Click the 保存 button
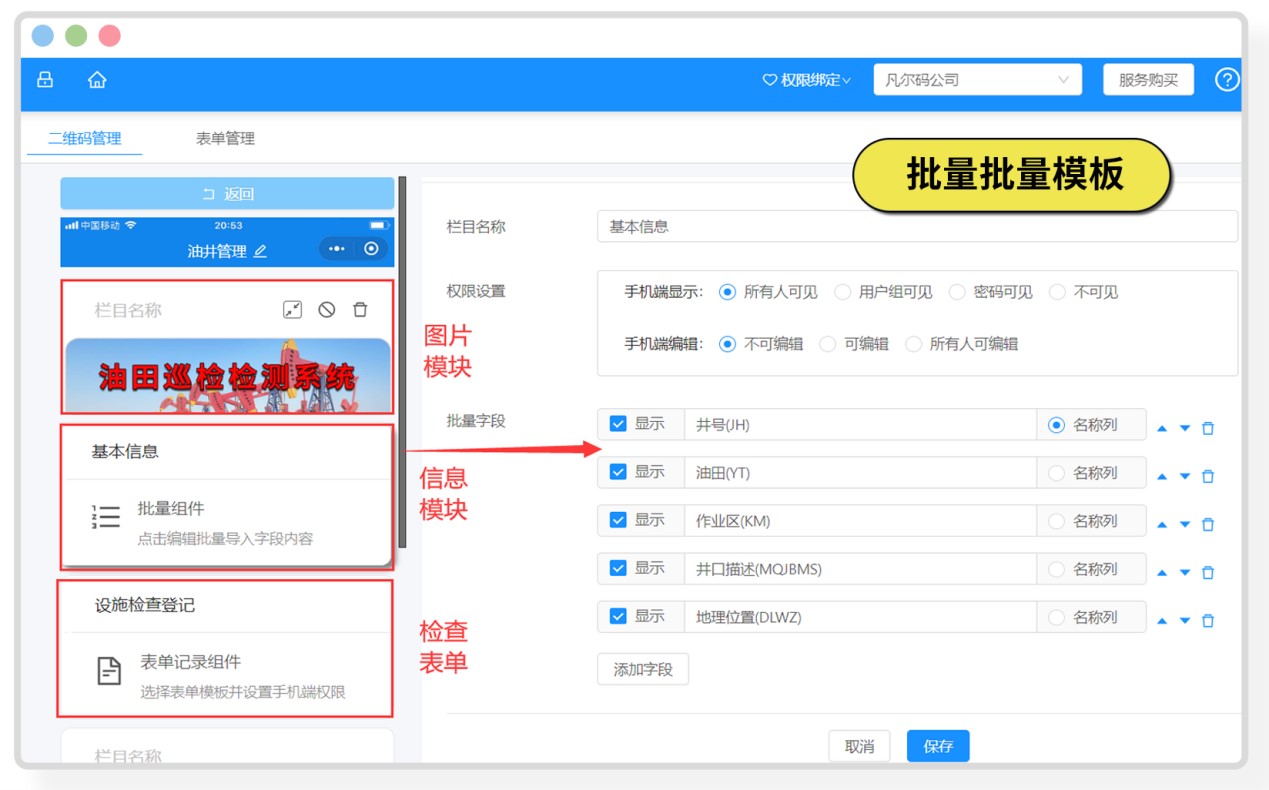 tap(937, 746)
